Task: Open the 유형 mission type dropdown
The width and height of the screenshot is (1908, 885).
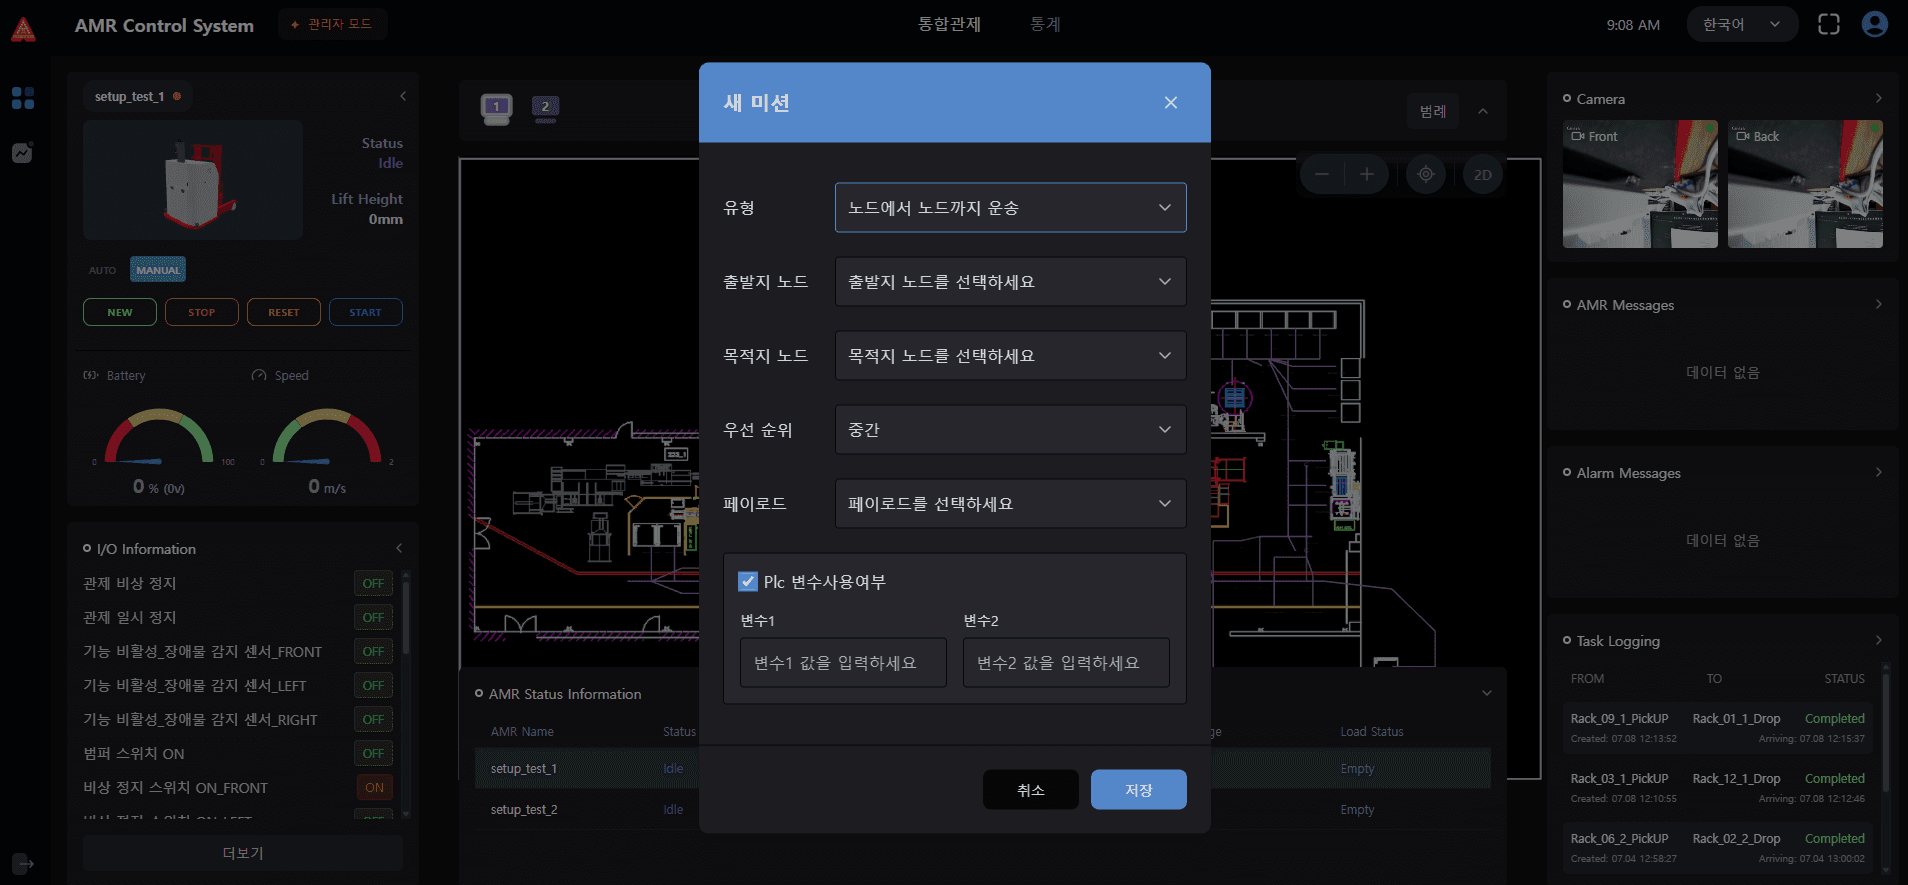Action: 1010,208
